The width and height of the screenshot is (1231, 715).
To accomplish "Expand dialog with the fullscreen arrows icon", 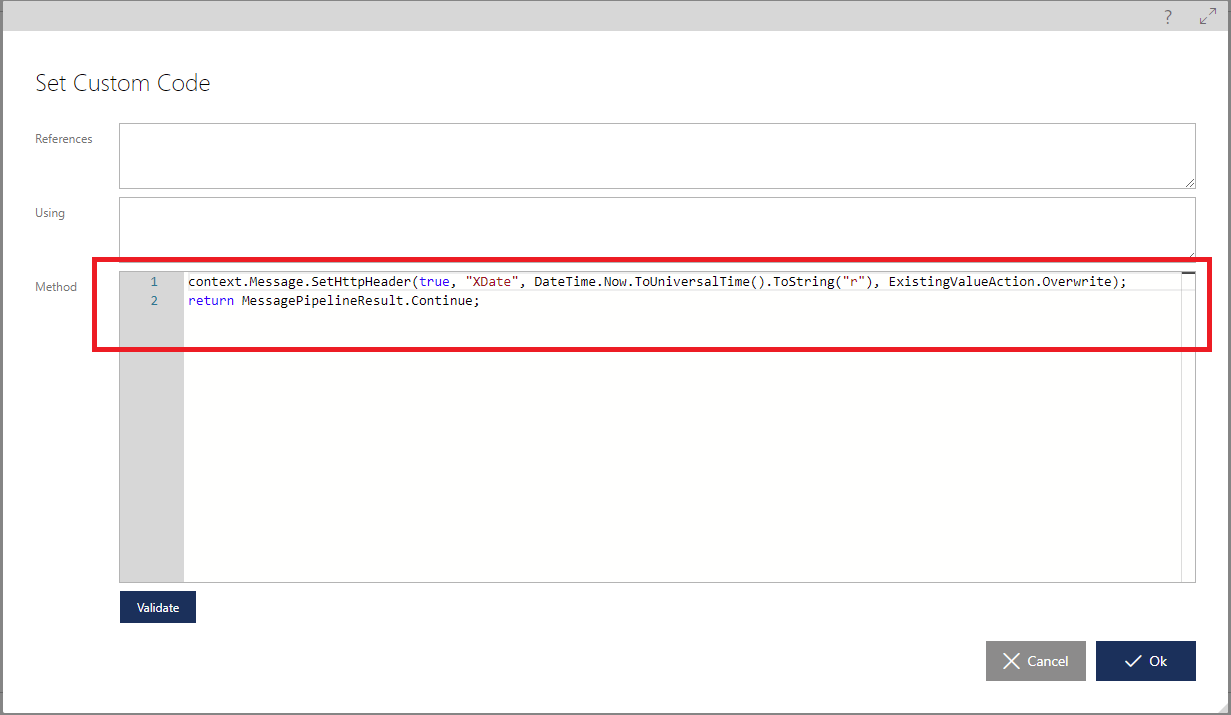I will point(1207,17).
